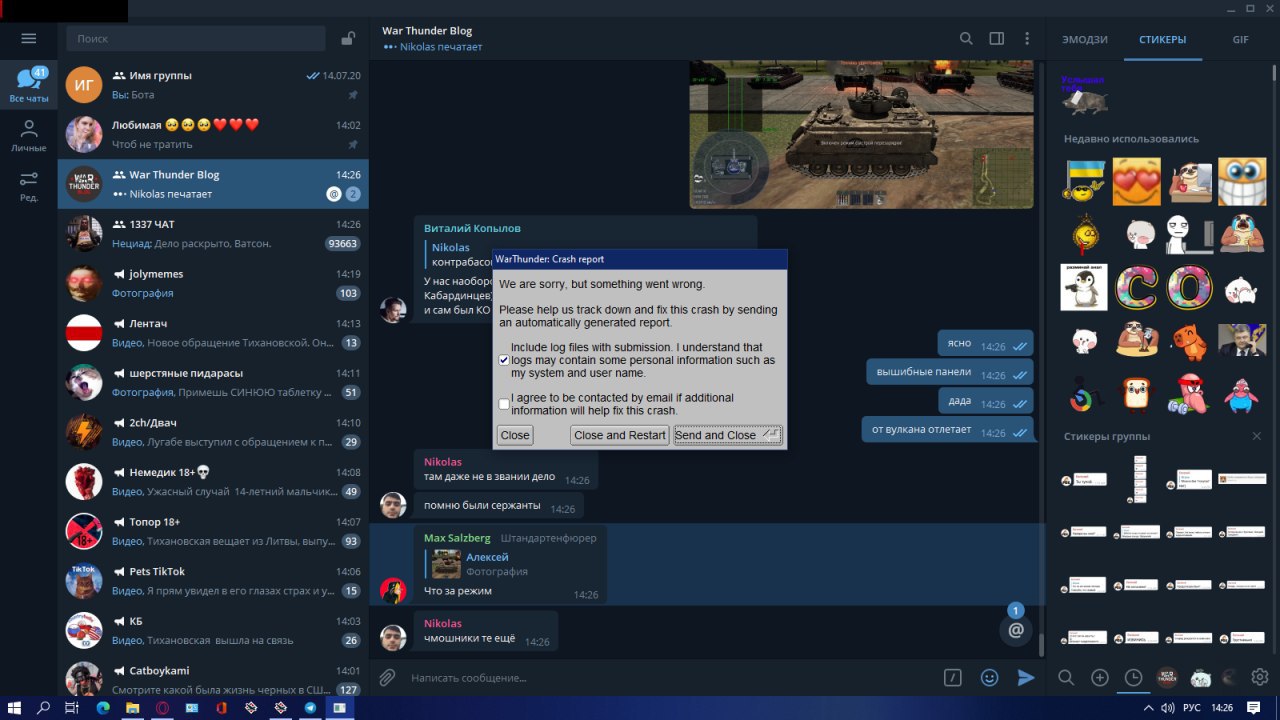1280x720 pixels.
Task: Switch to the СТИКЕРЫ tab
Action: (x=1163, y=40)
